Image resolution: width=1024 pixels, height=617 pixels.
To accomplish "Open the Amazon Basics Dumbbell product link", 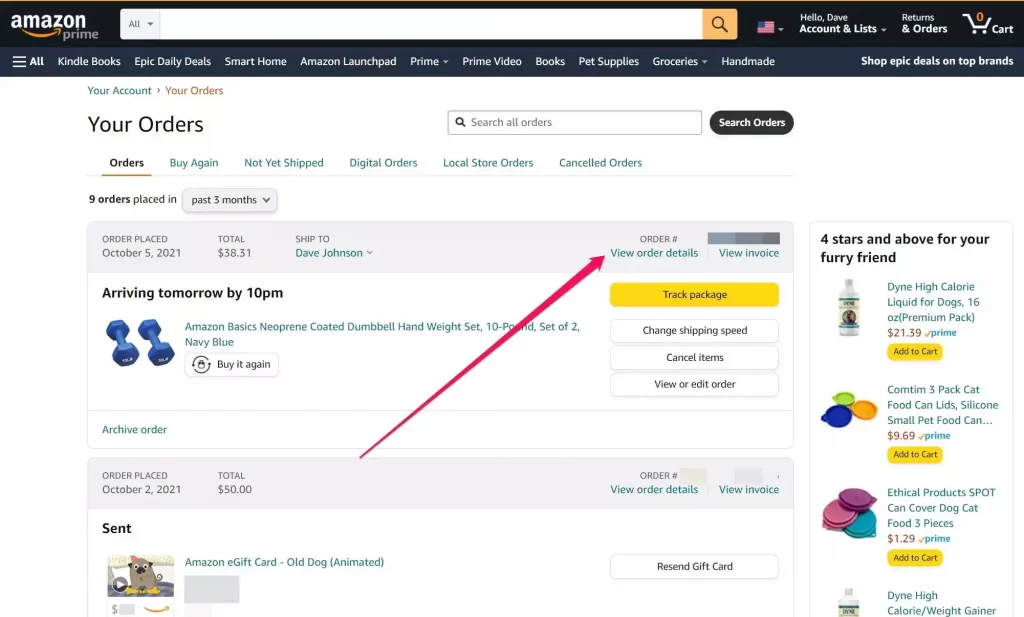I will tap(382, 334).
